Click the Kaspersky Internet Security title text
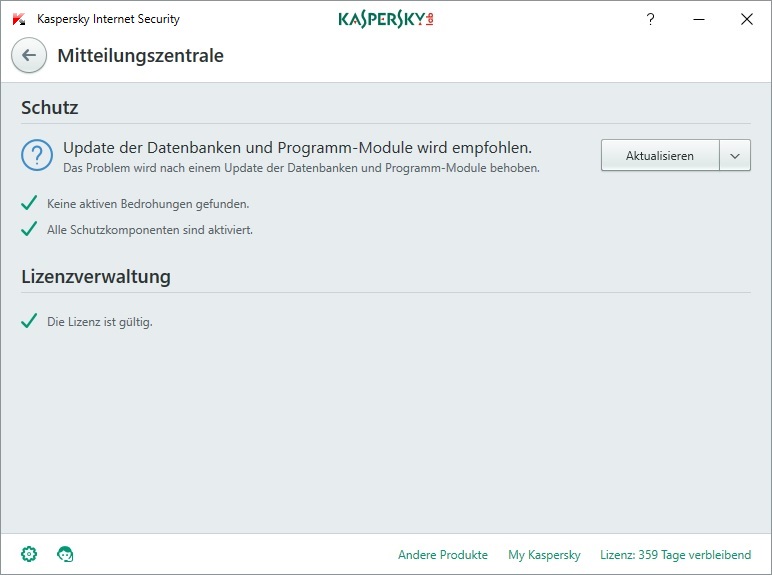This screenshot has height=575, width=772. (108, 19)
